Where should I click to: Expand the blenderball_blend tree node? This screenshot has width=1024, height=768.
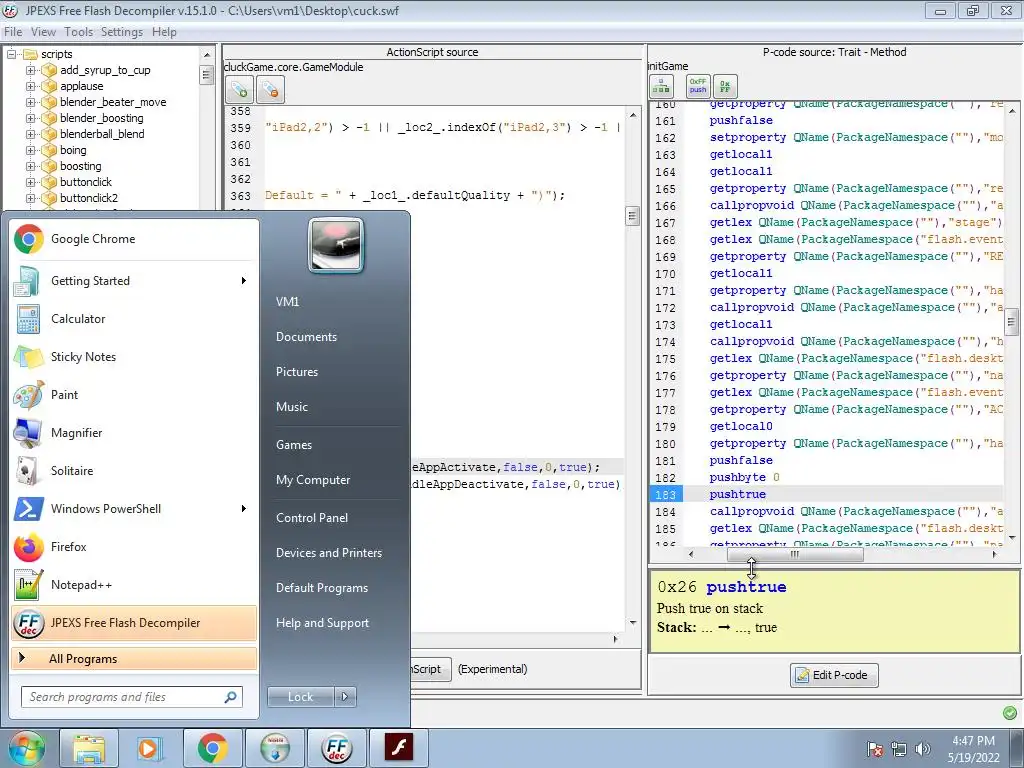30,134
